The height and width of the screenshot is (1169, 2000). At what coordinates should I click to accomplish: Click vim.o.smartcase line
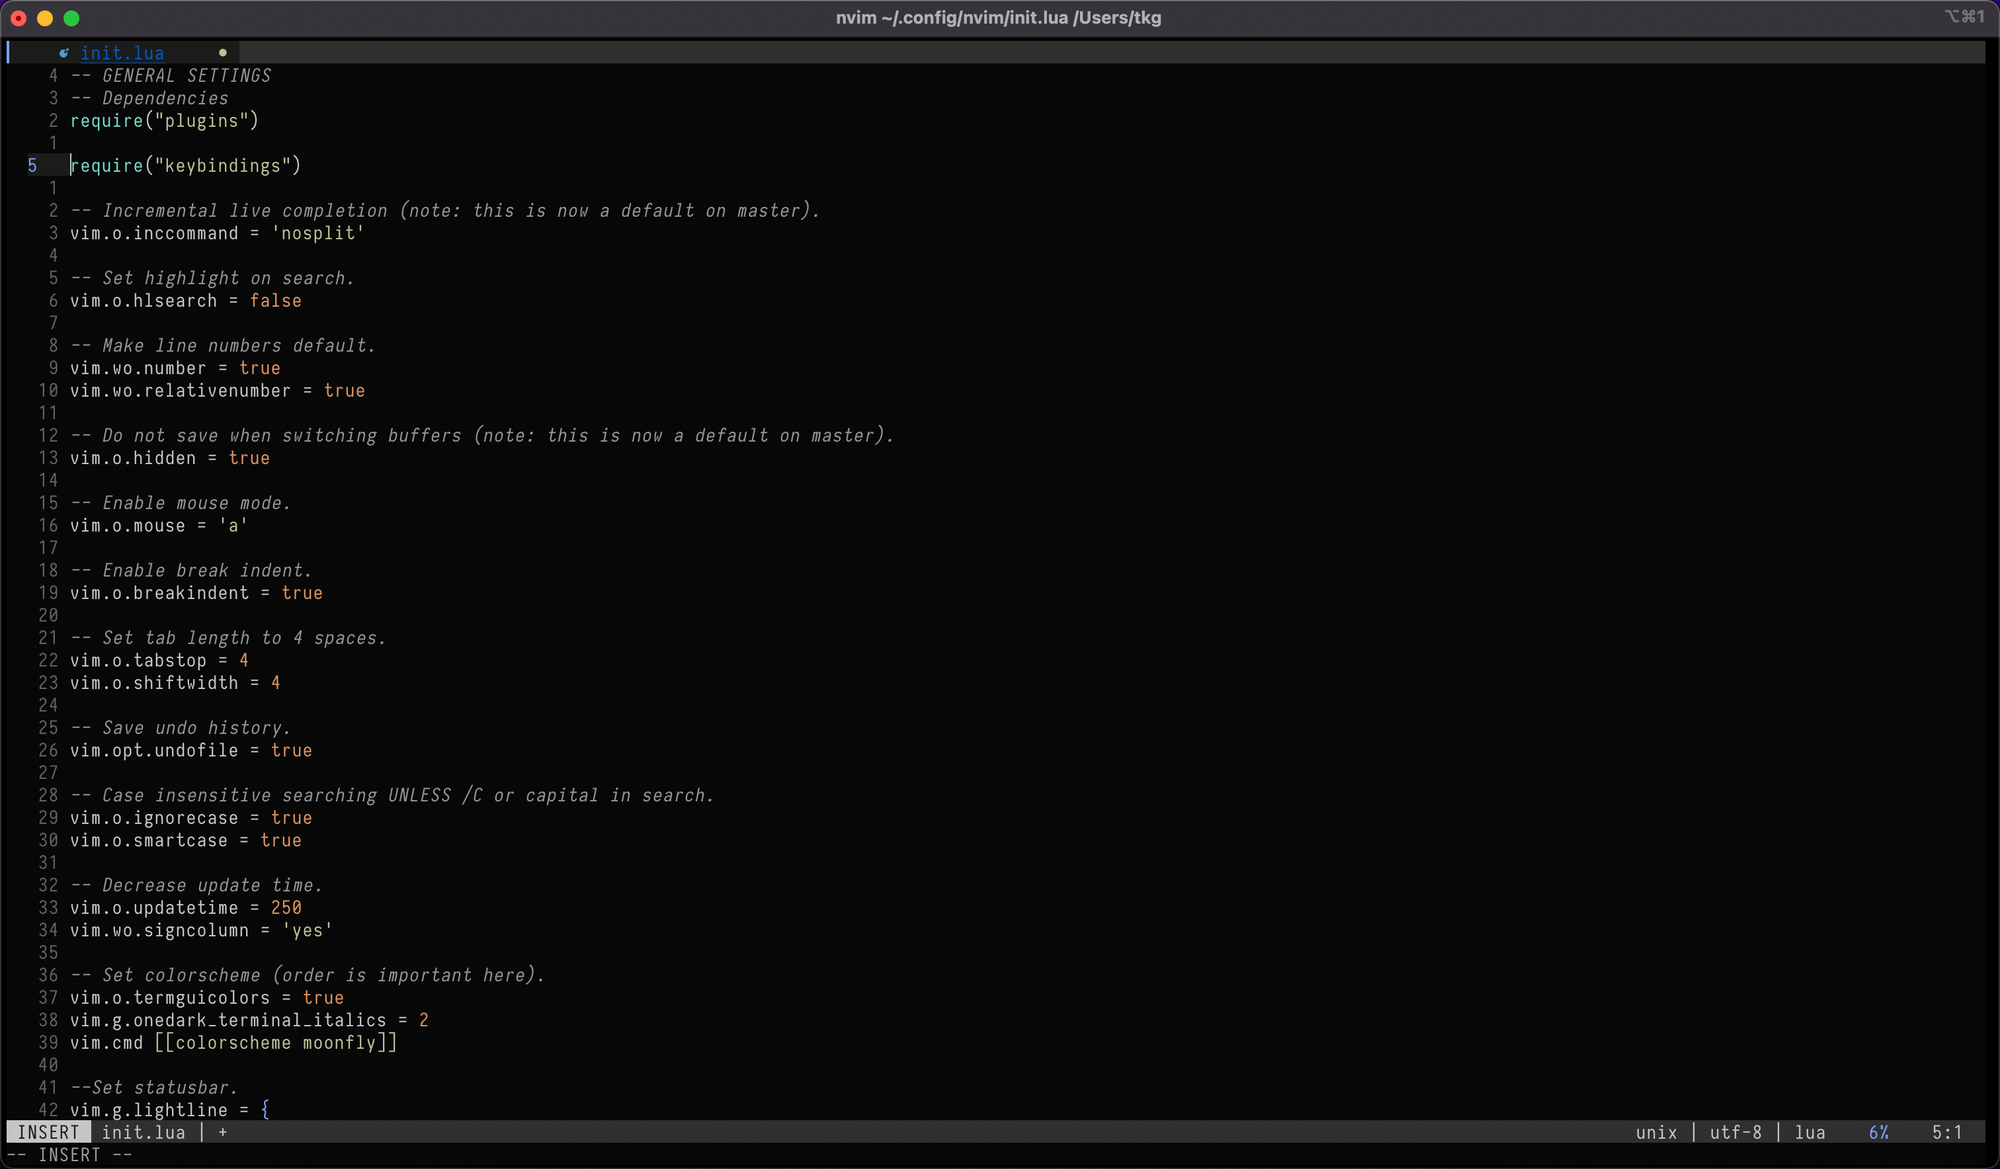pyautogui.click(x=186, y=841)
